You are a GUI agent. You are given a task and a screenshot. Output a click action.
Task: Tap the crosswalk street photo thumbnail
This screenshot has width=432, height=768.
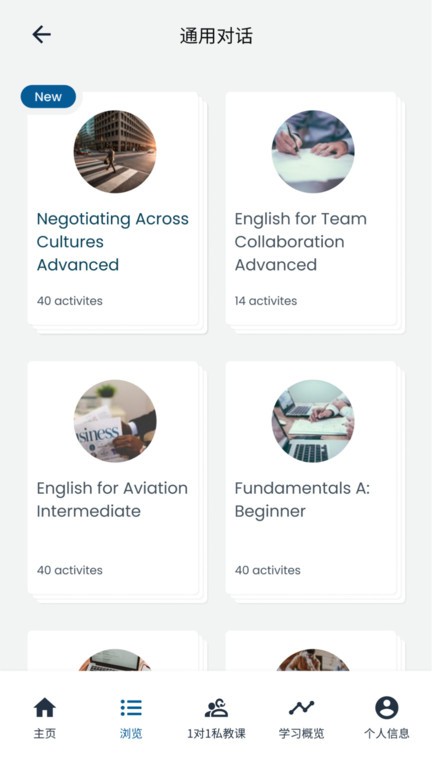pos(115,151)
